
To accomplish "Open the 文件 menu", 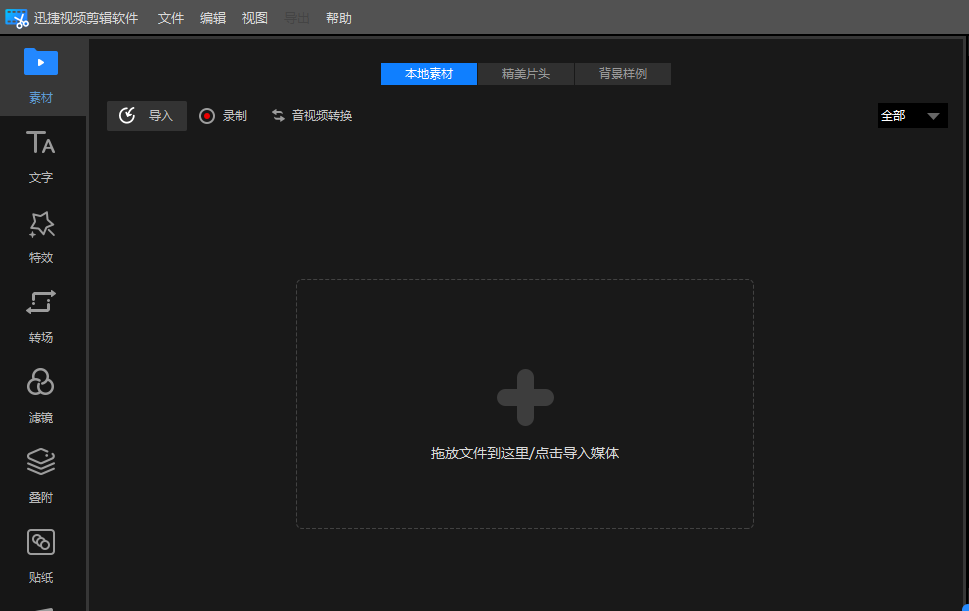I will [x=171, y=19].
